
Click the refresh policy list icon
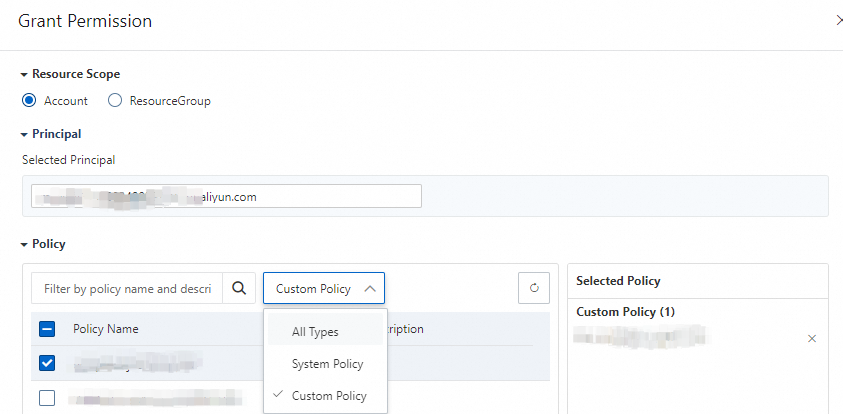coord(534,289)
